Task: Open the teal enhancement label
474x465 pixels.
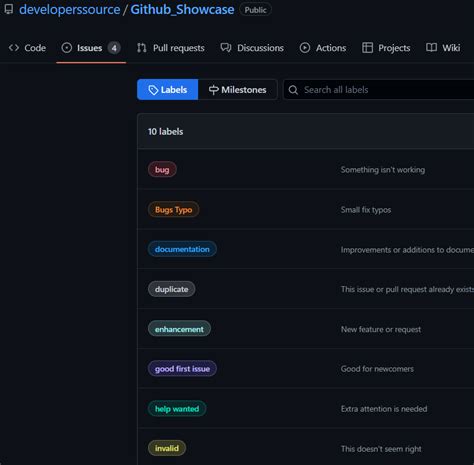Action: [179, 329]
